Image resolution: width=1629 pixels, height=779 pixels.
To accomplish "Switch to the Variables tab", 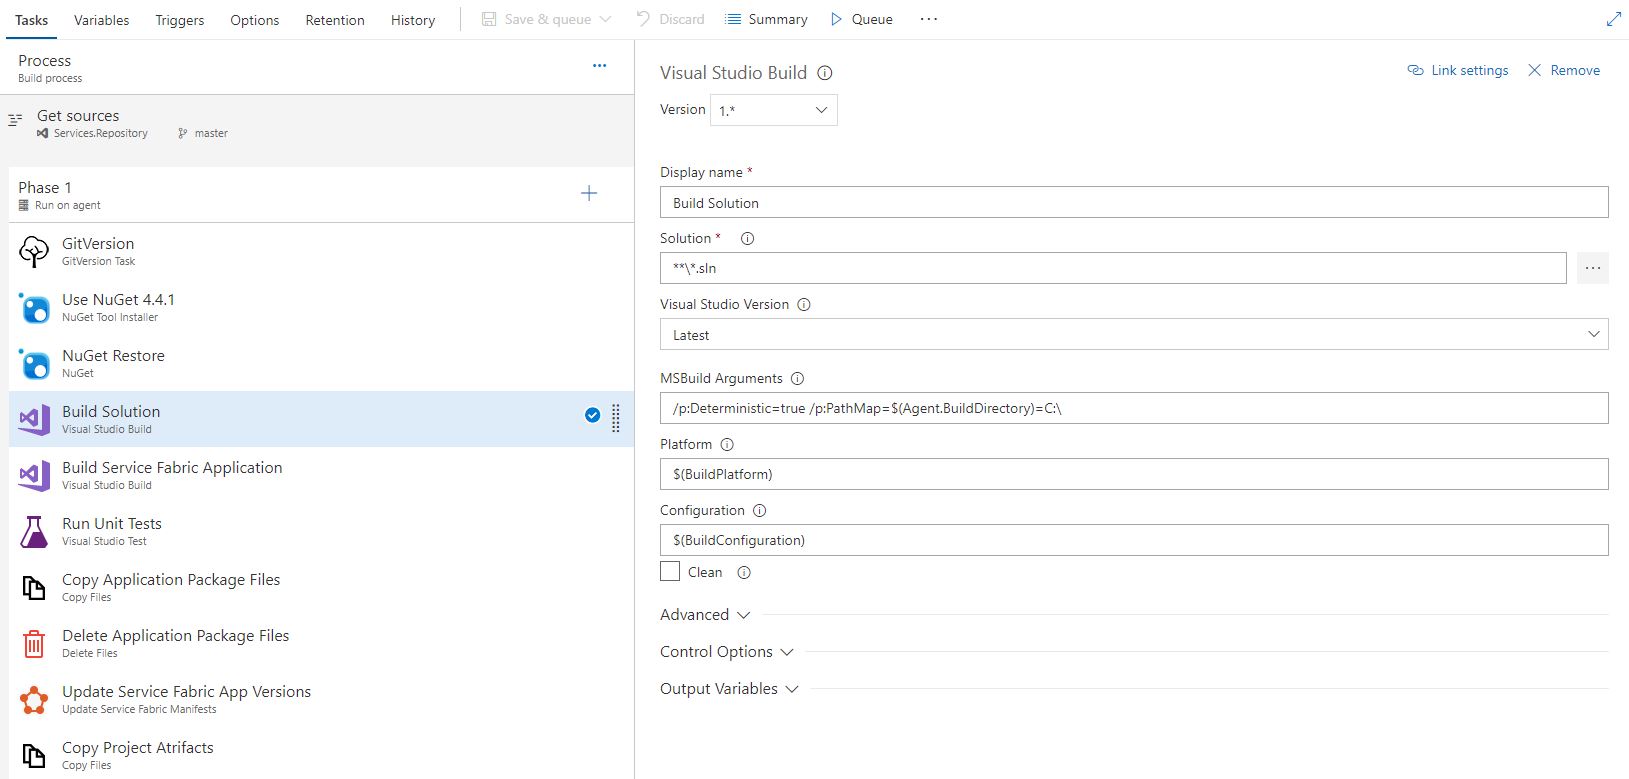I will point(101,20).
